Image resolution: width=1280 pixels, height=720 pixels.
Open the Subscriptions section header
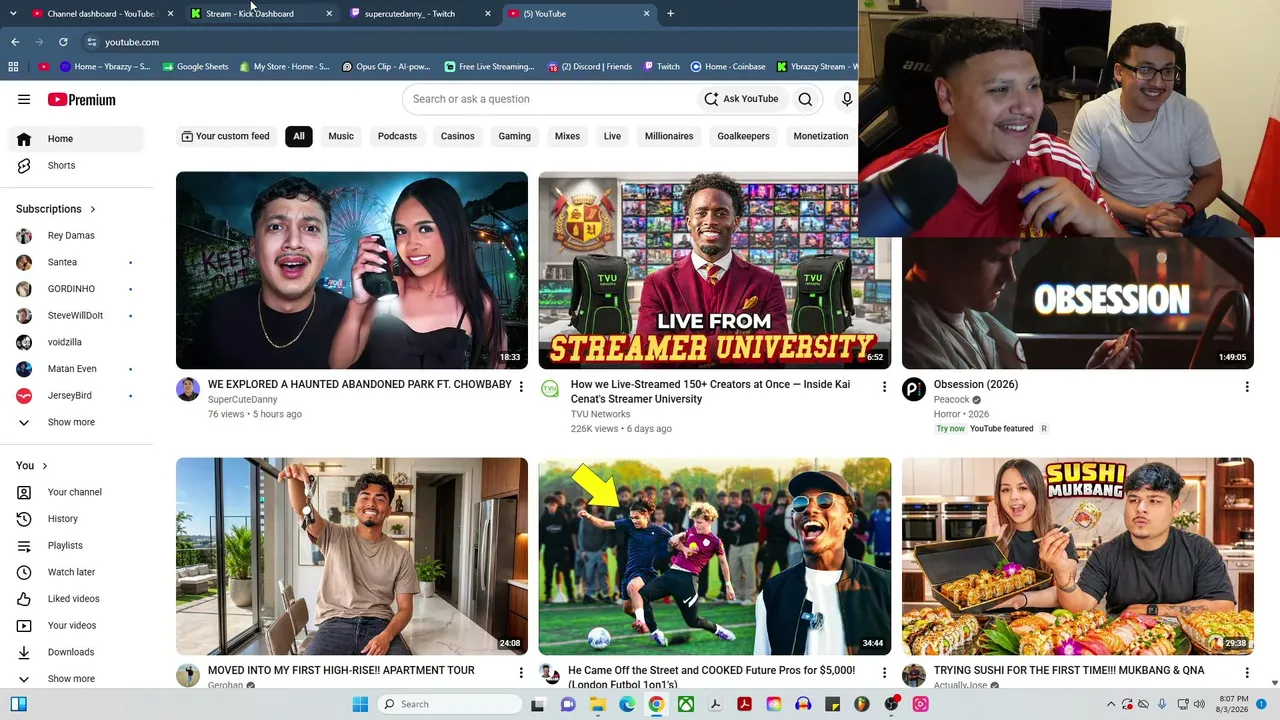click(56, 209)
